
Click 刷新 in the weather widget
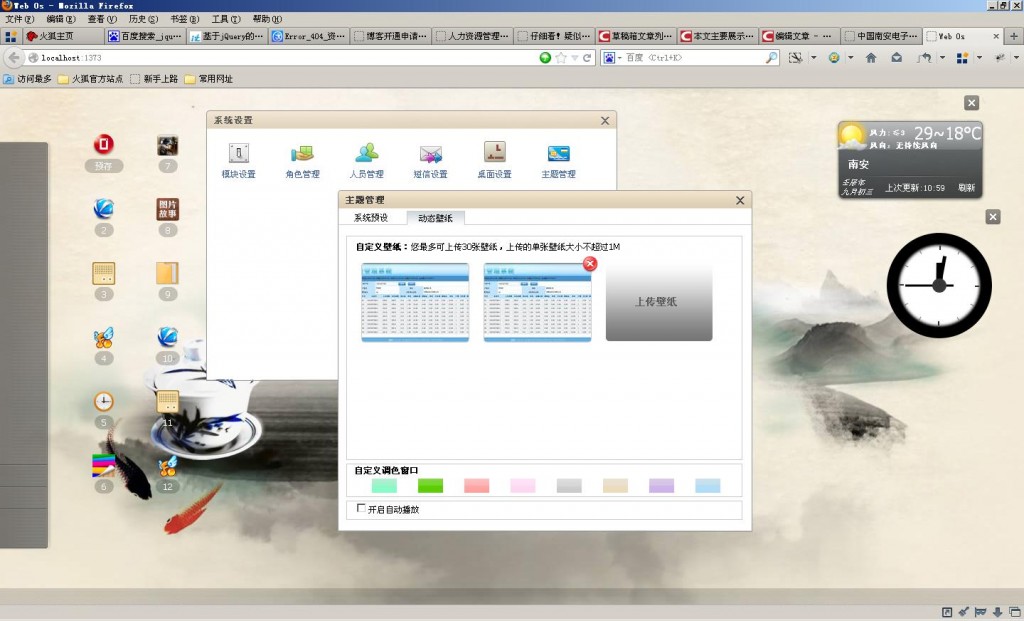point(967,187)
